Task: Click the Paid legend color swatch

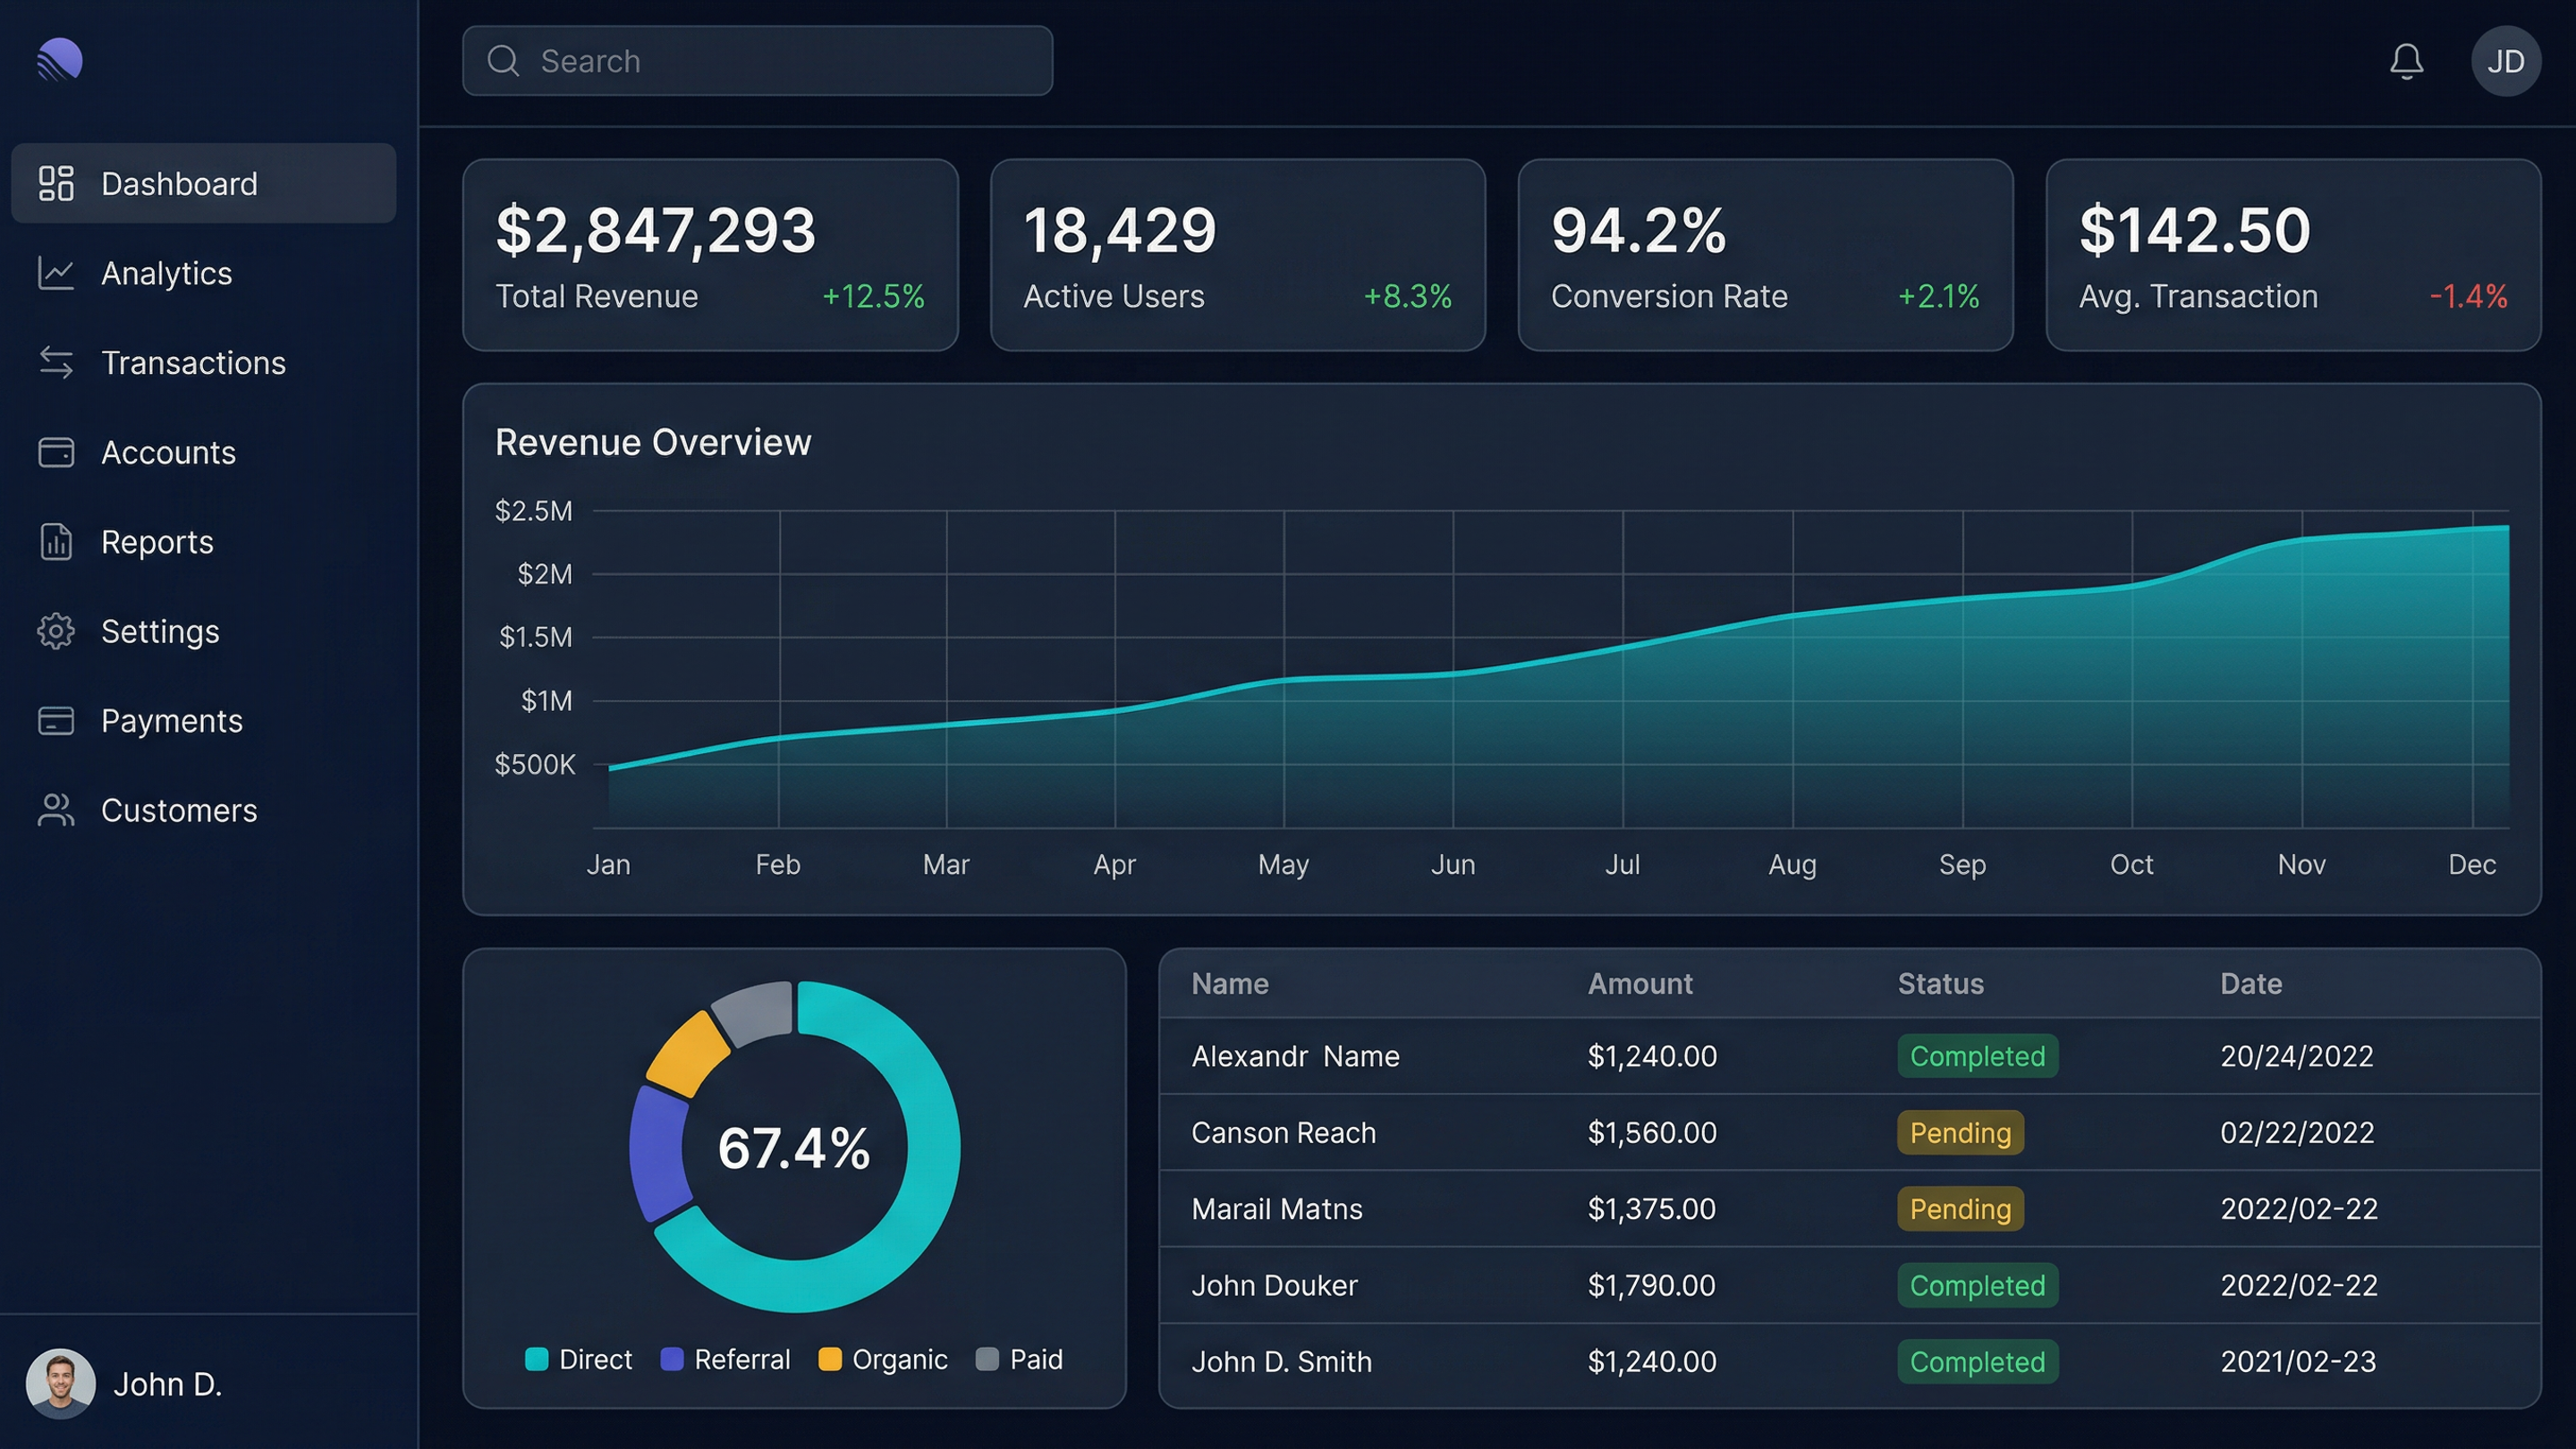Action: coord(987,1359)
